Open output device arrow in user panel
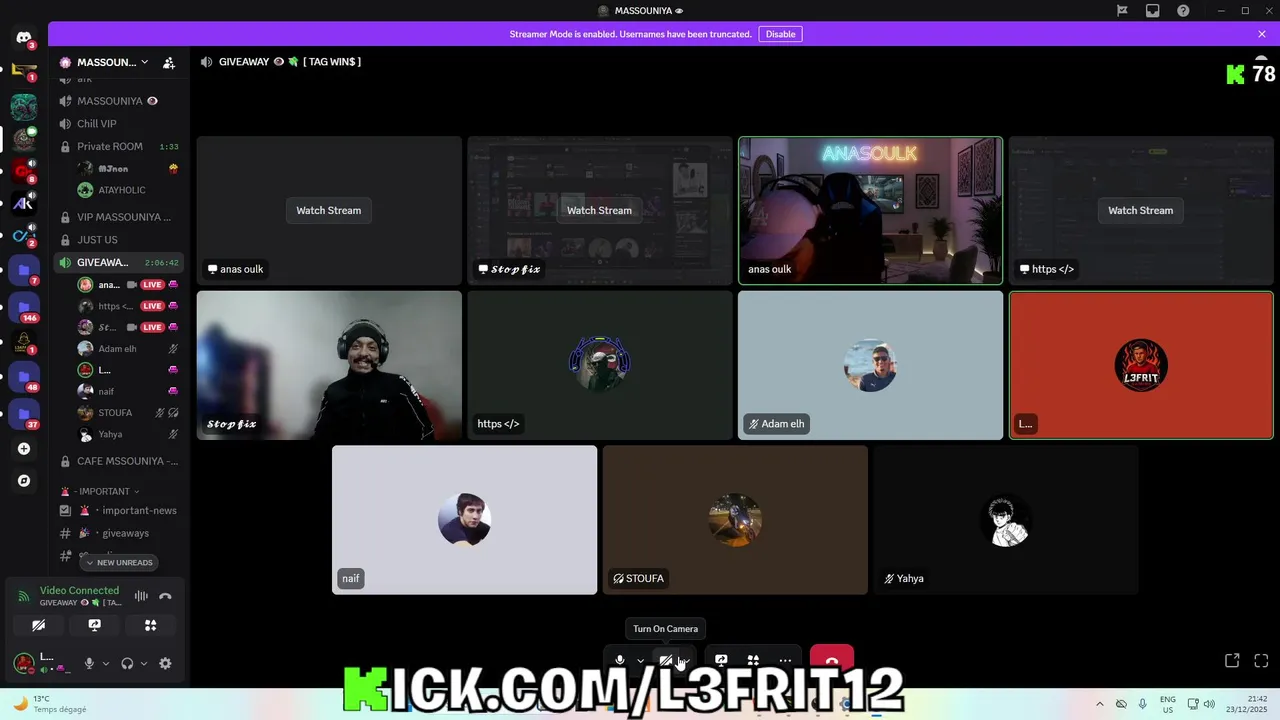The image size is (1280, 720). [x=144, y=663]
